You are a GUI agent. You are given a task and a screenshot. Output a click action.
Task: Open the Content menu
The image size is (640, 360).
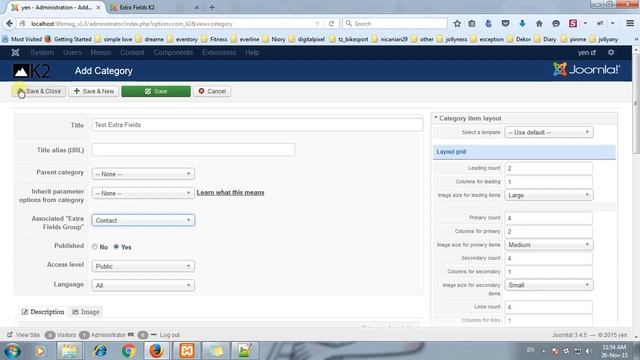(132, 52)
